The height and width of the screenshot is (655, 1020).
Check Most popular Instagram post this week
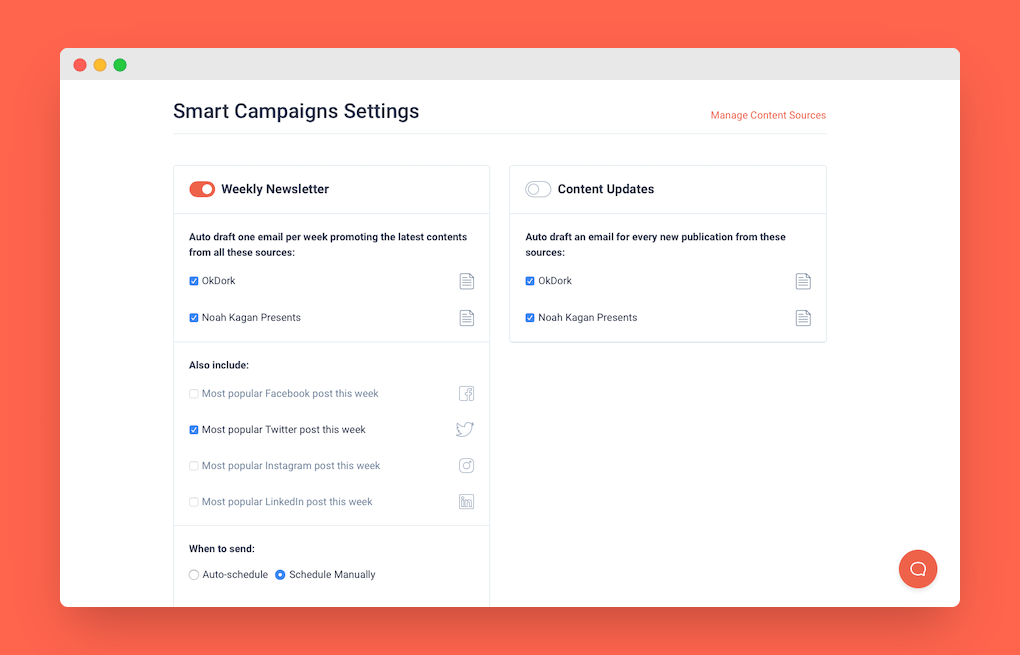point(194,466)
